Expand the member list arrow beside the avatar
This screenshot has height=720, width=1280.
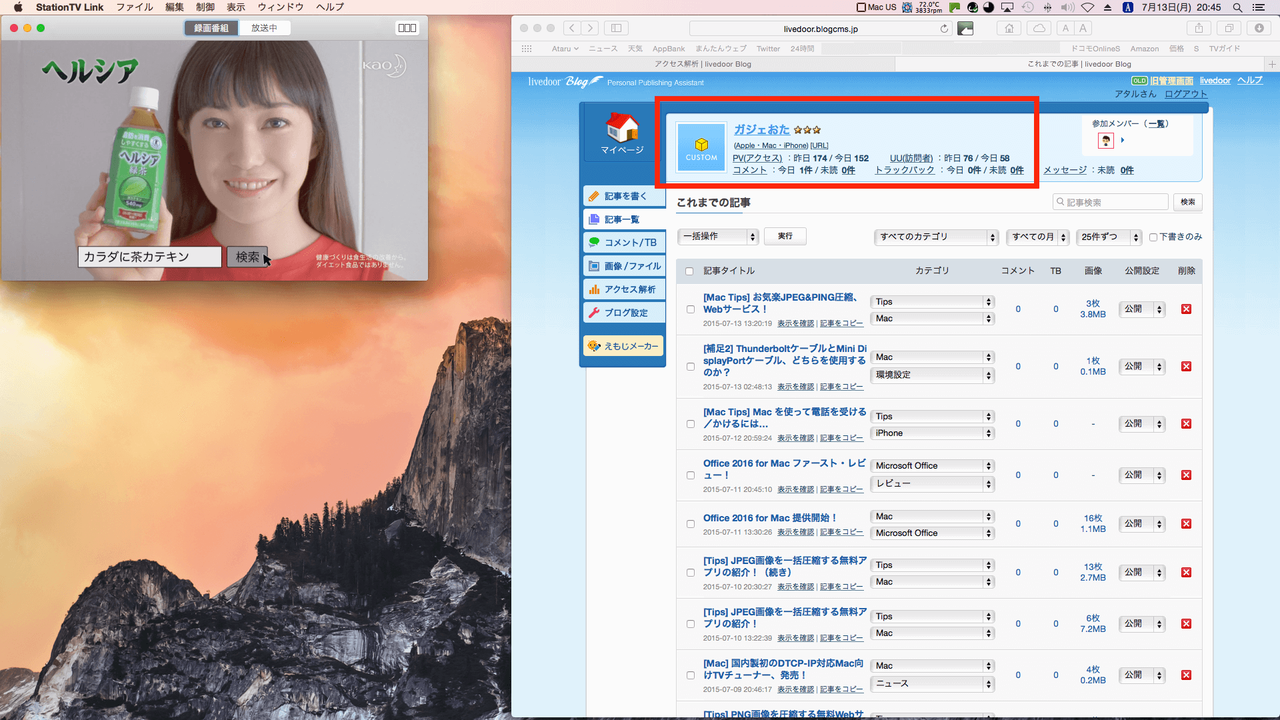1123,140
